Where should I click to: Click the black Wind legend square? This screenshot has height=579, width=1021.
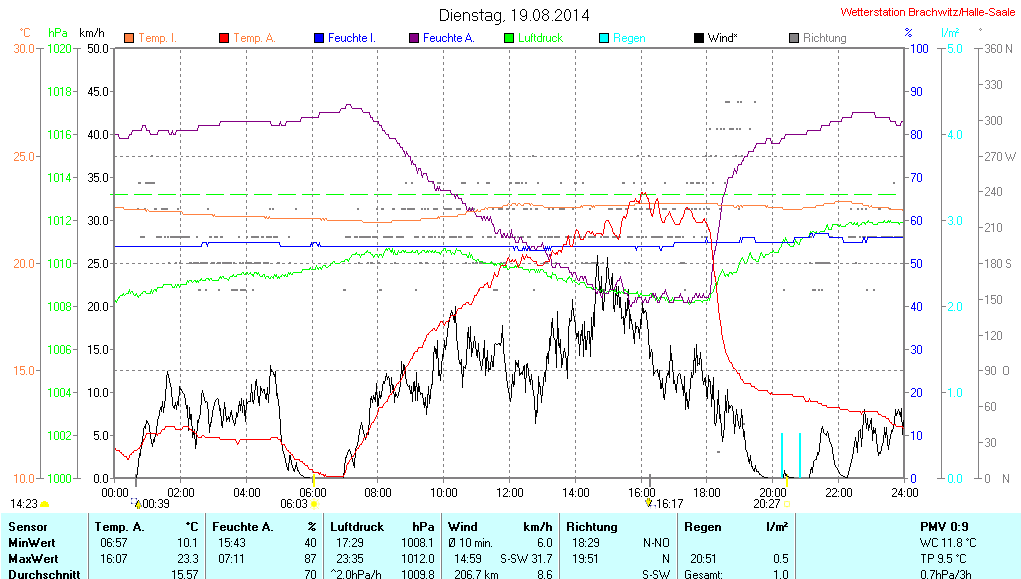(699, 38)
